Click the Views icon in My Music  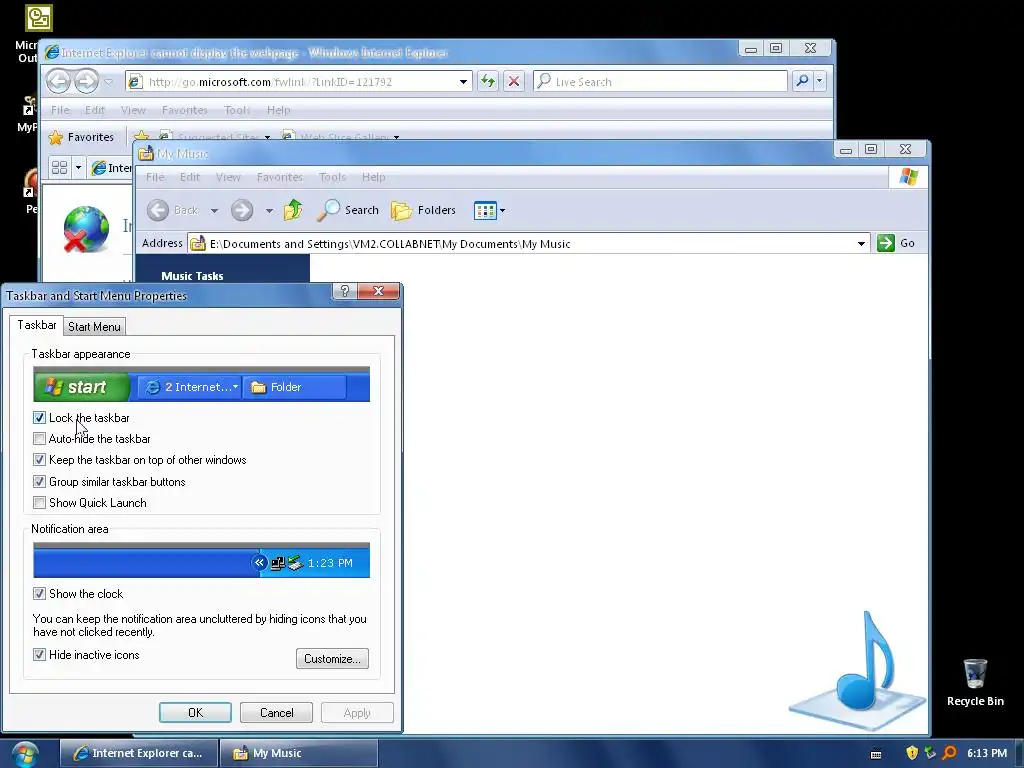coord(485,211)
